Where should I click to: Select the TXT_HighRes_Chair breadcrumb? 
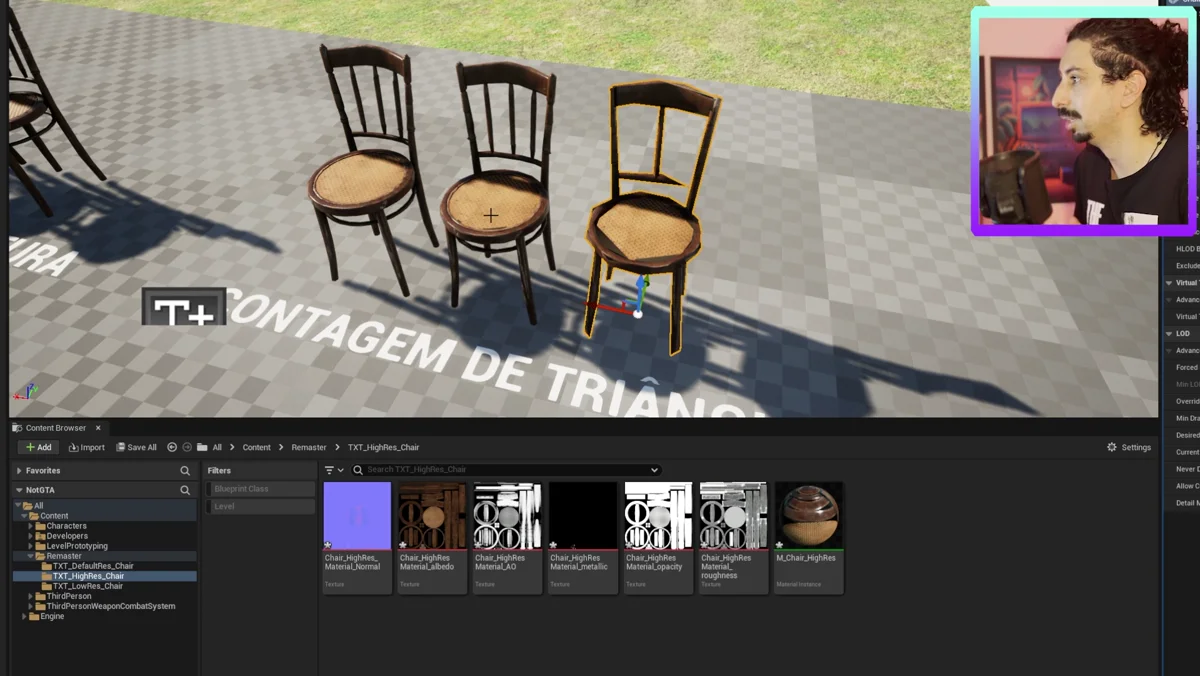[384, 447]
